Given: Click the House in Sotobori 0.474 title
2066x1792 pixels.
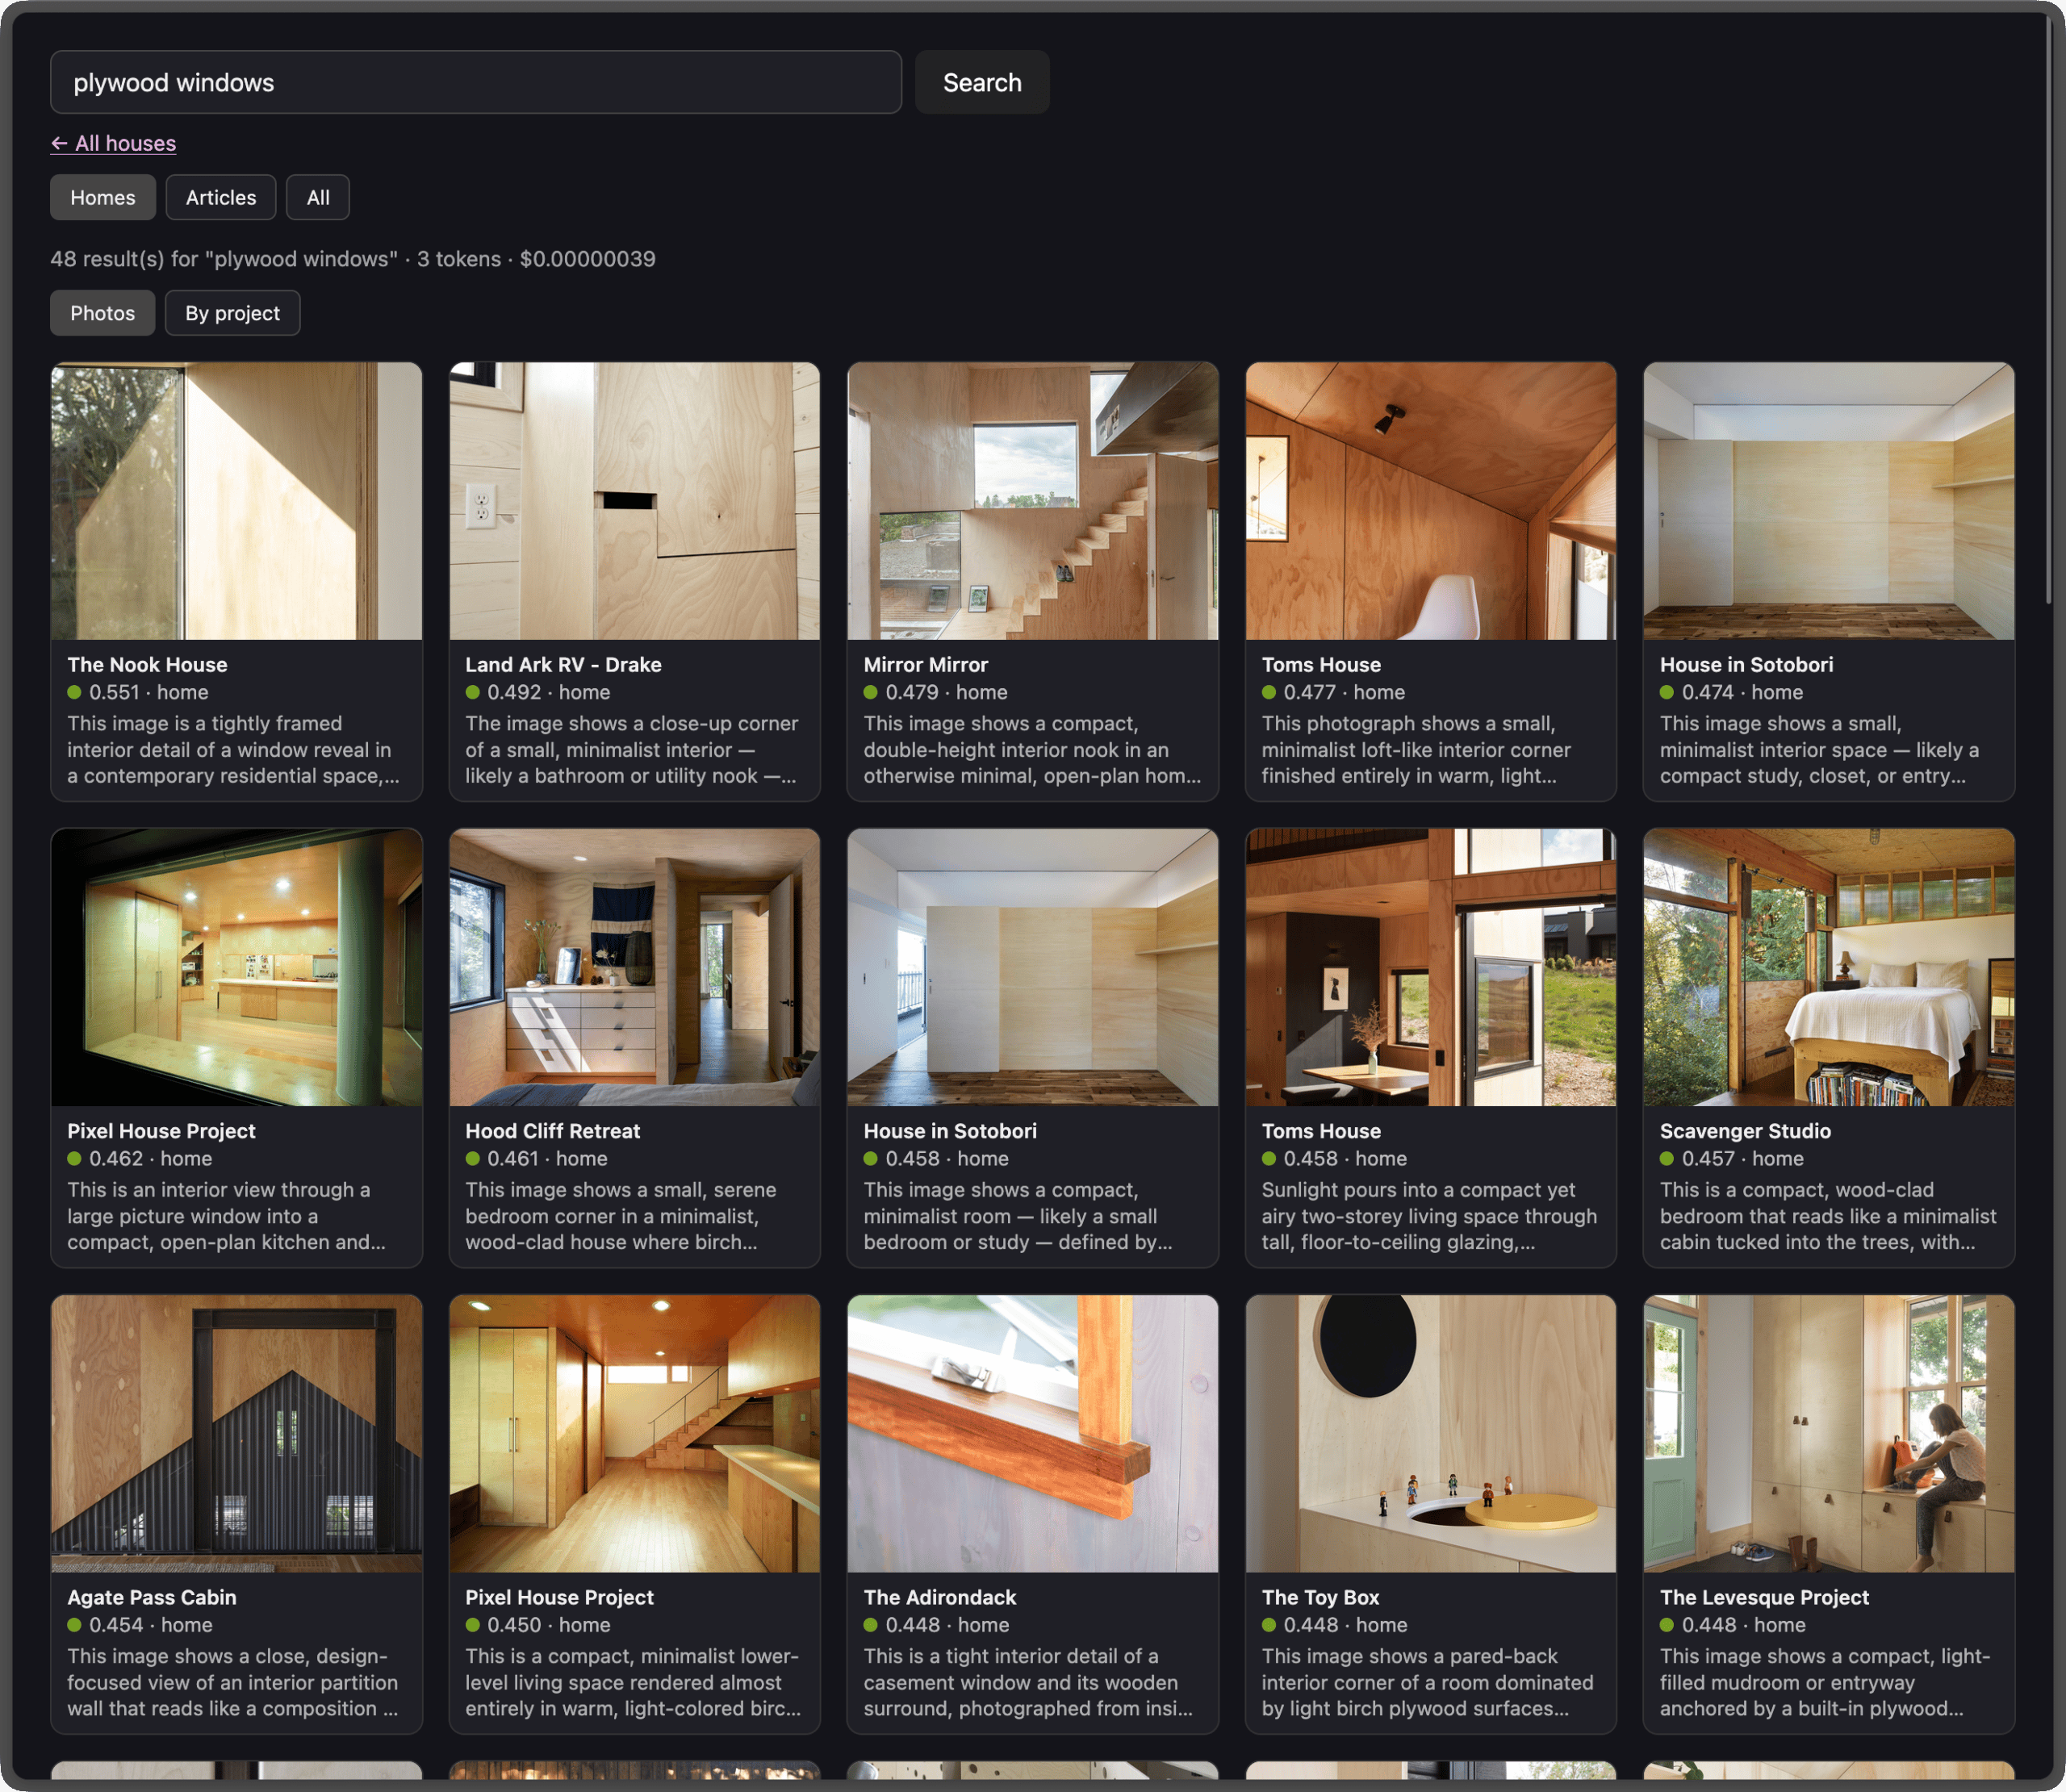Looking at the screenshot, I should point(1746,664).
